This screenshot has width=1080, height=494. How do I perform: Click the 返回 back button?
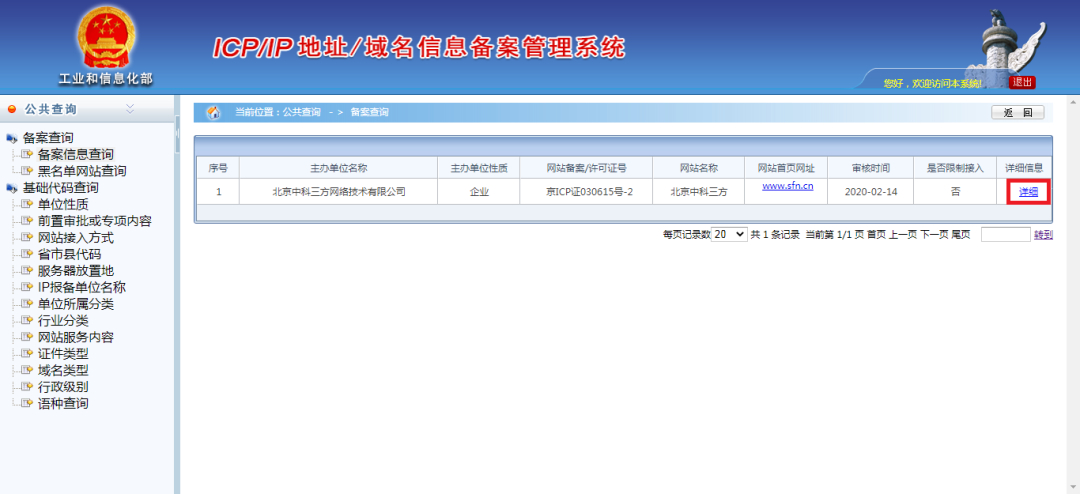click(x=1017, y=113)
